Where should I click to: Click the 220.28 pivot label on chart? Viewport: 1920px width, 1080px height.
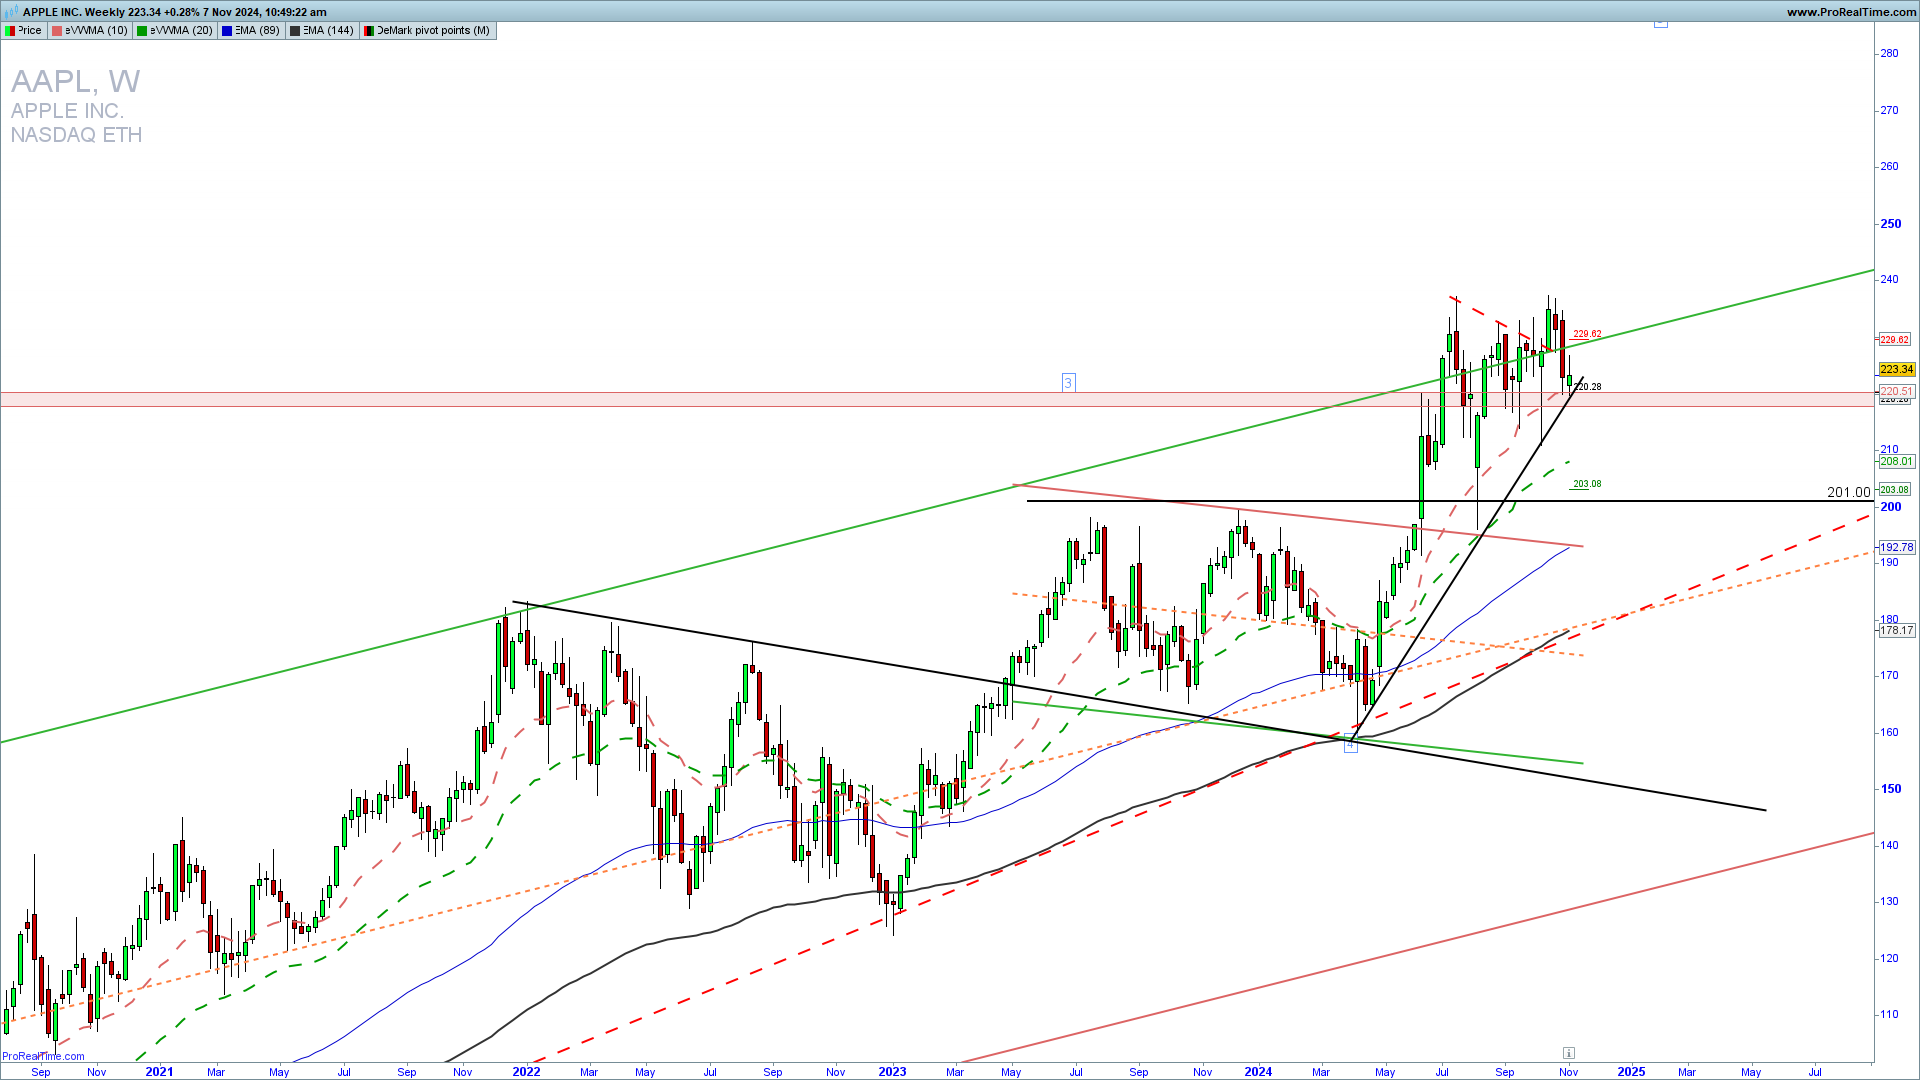1587,387
